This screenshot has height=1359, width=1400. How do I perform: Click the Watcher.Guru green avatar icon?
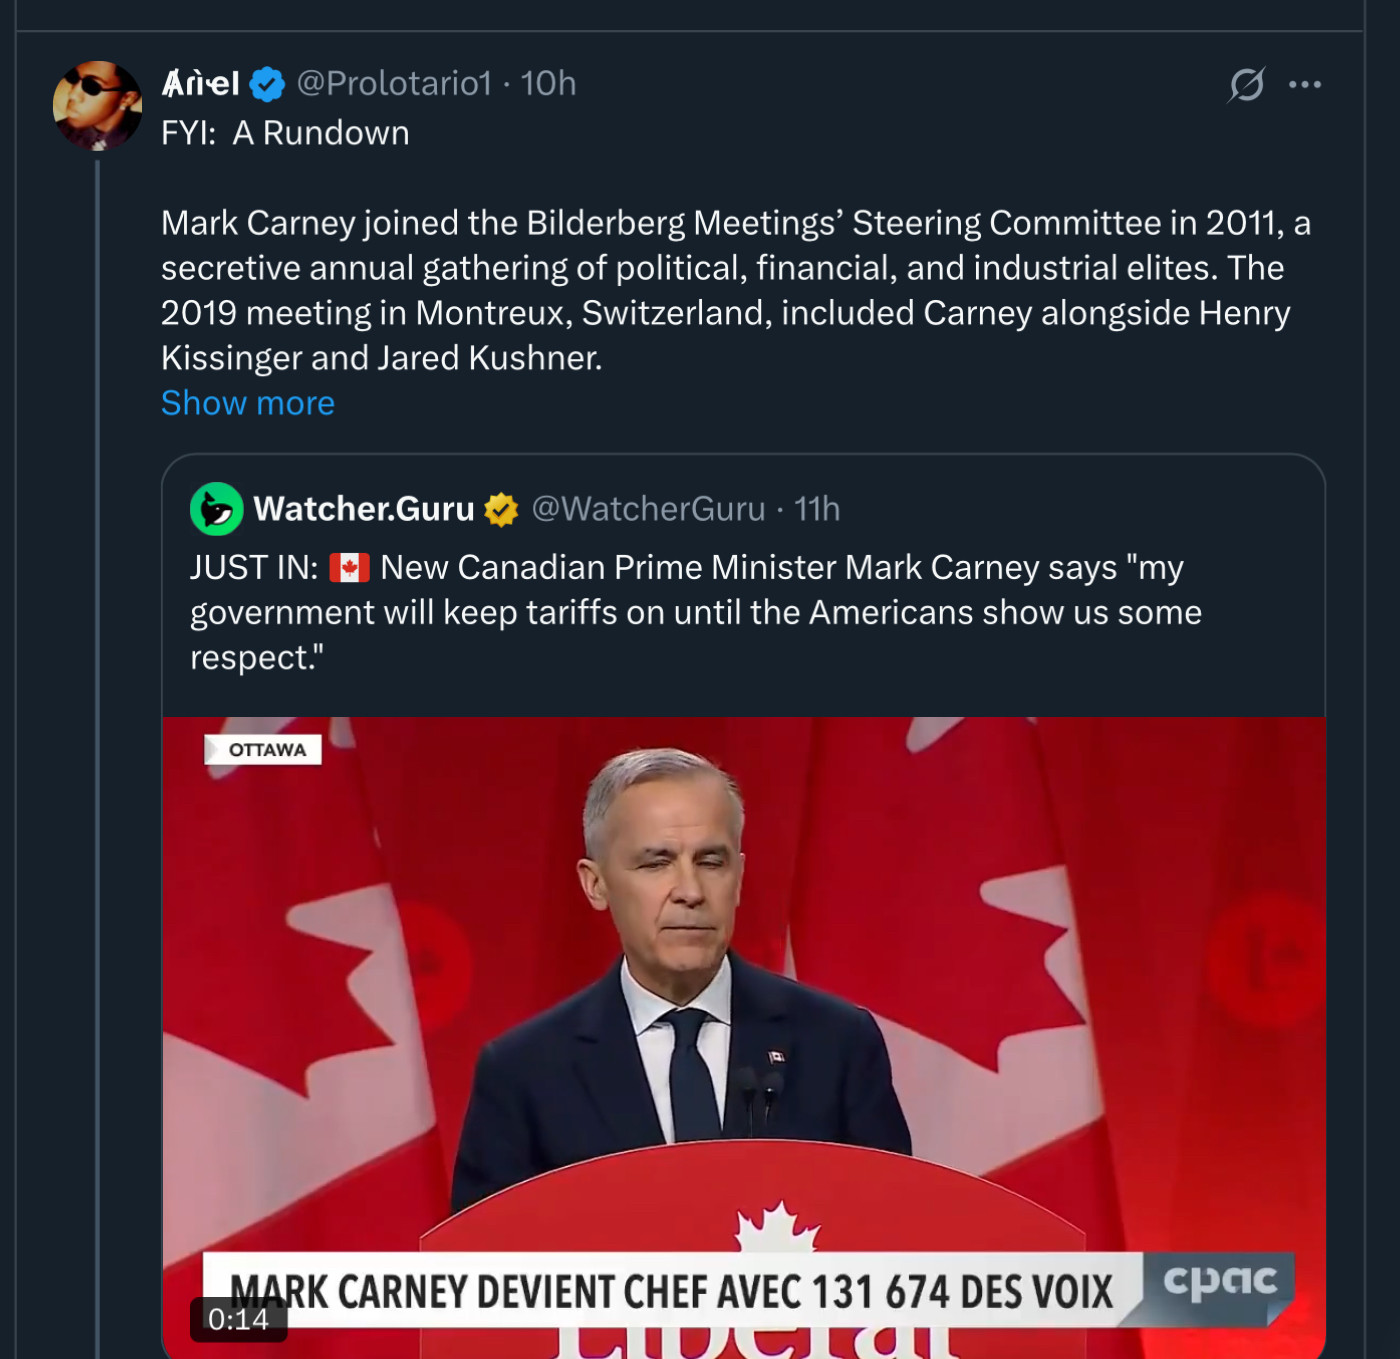pos(216,509)
